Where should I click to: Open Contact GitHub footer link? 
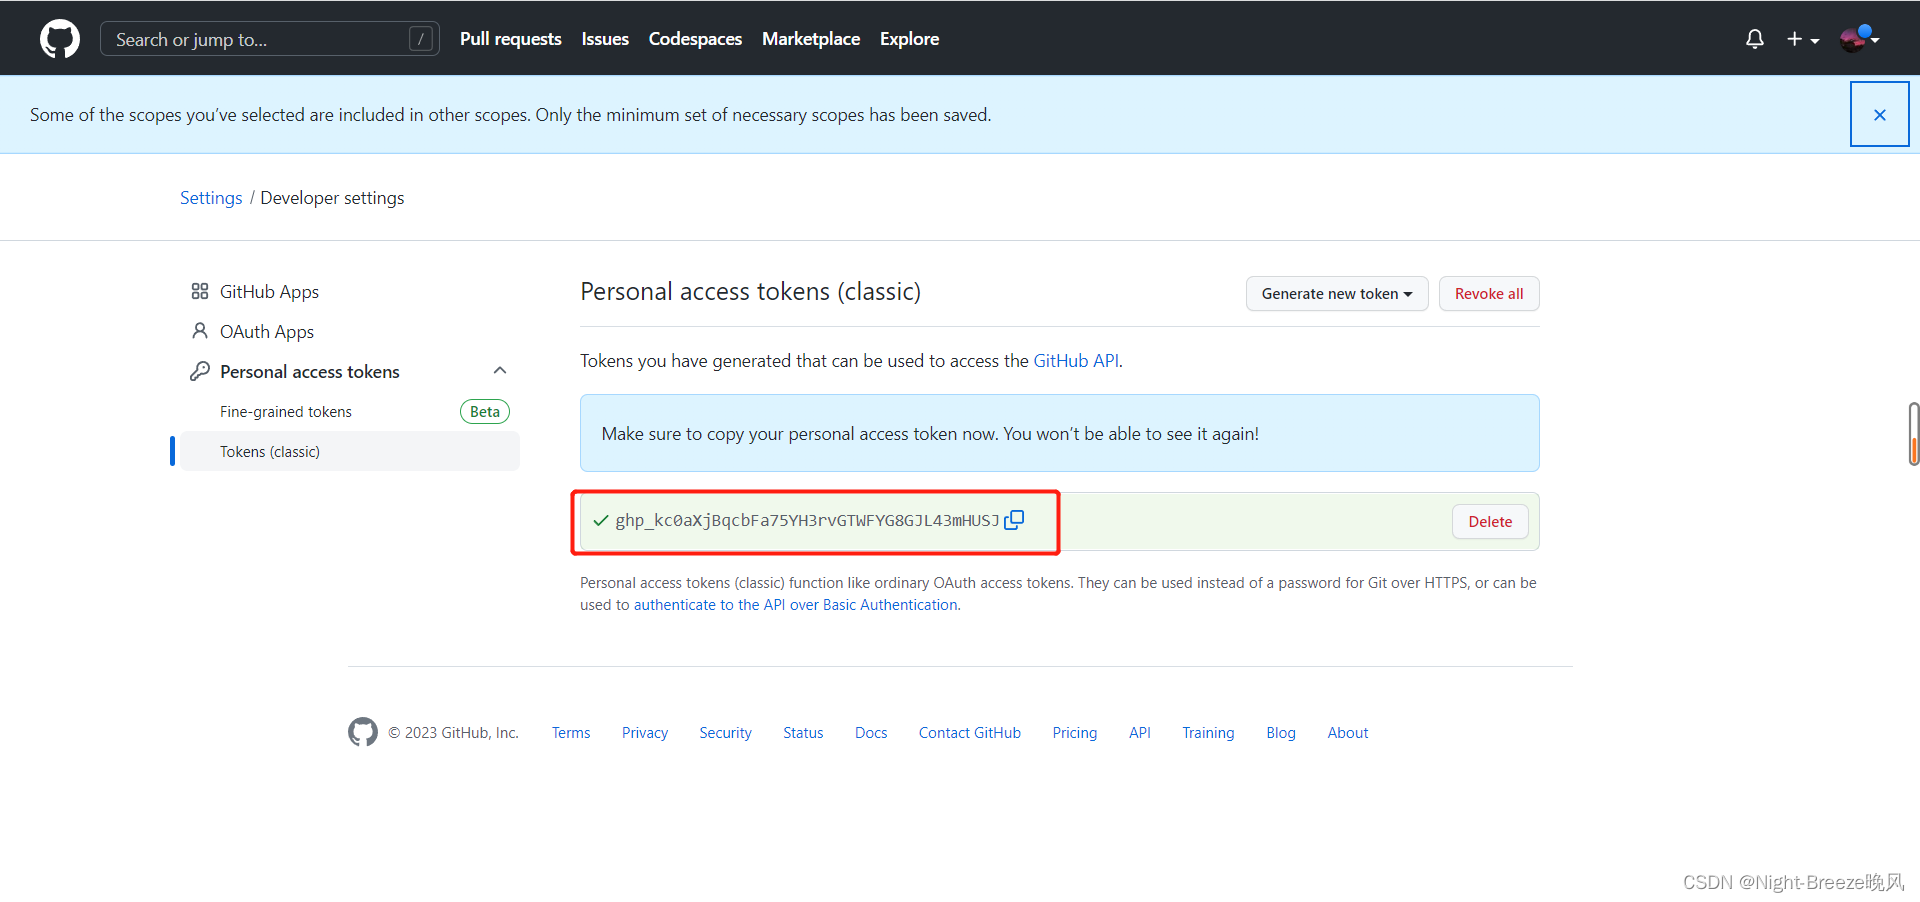point(970,733)
